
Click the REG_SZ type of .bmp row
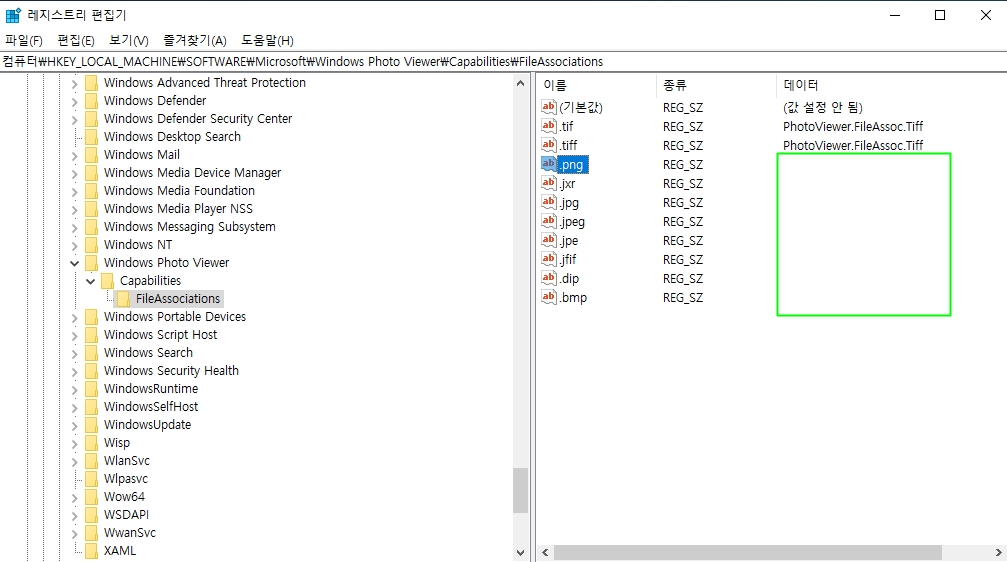pos(683,297)
